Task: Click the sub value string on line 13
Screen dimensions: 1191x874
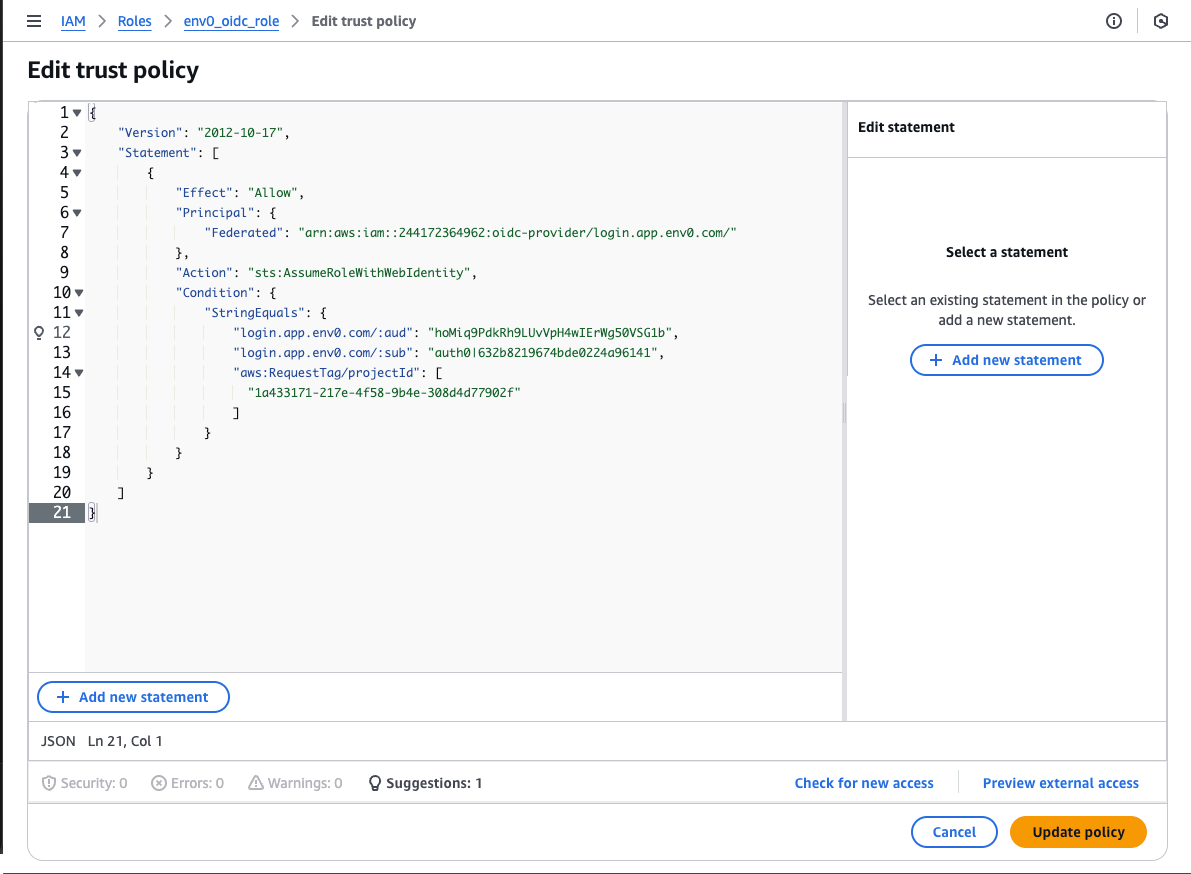Action: 543,352
